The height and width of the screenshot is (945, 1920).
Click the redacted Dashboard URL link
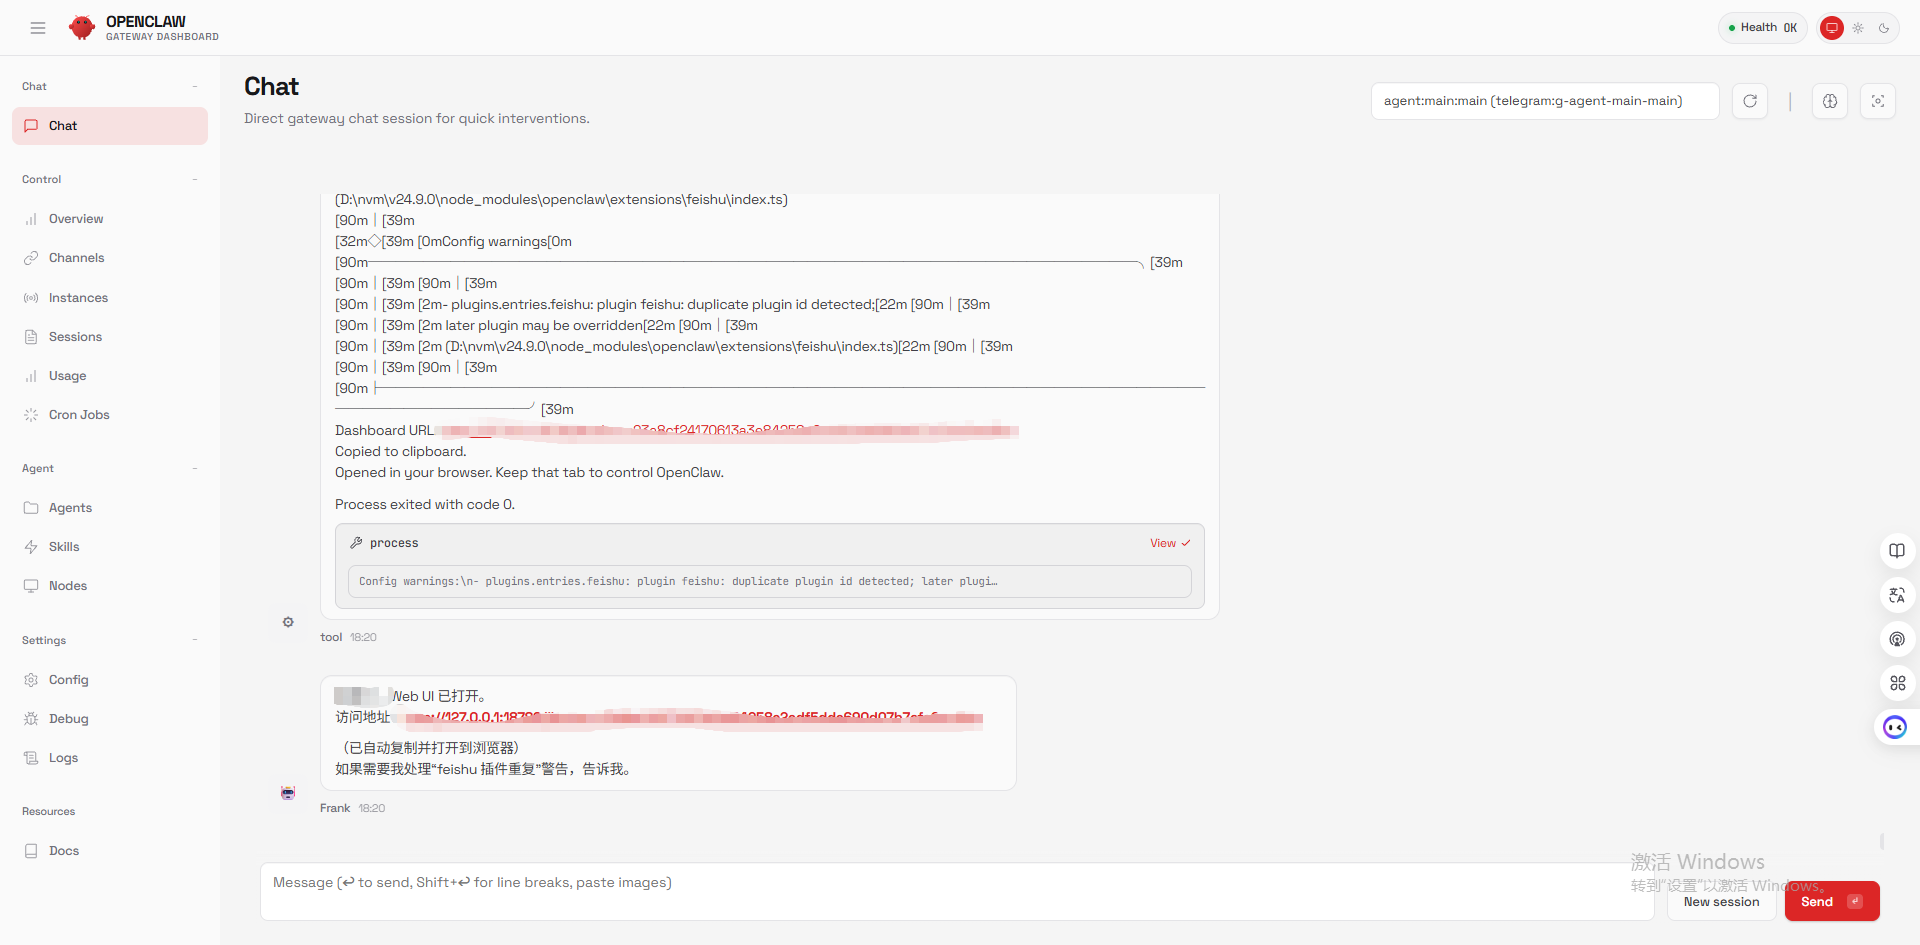point(728,431)
